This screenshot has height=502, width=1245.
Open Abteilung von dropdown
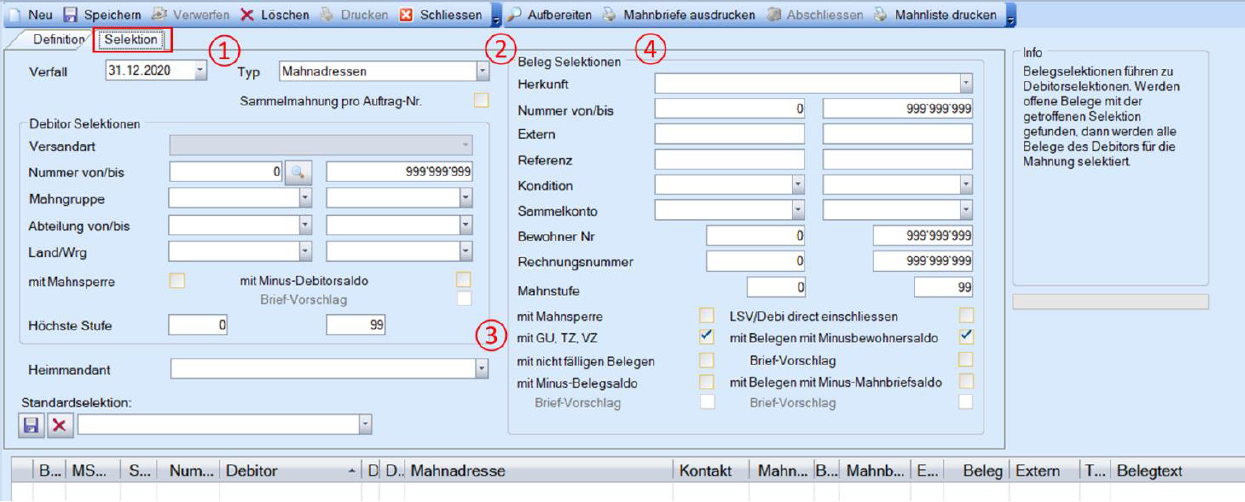click(x=305, y=226)
